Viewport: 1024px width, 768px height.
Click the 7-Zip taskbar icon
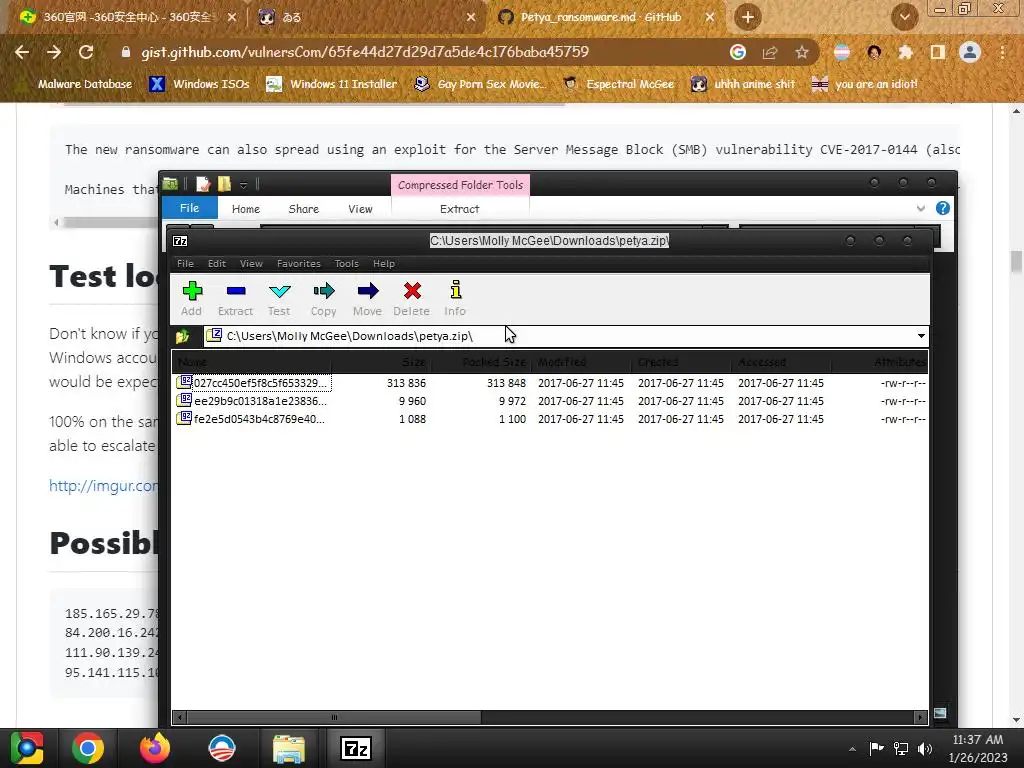355,748
